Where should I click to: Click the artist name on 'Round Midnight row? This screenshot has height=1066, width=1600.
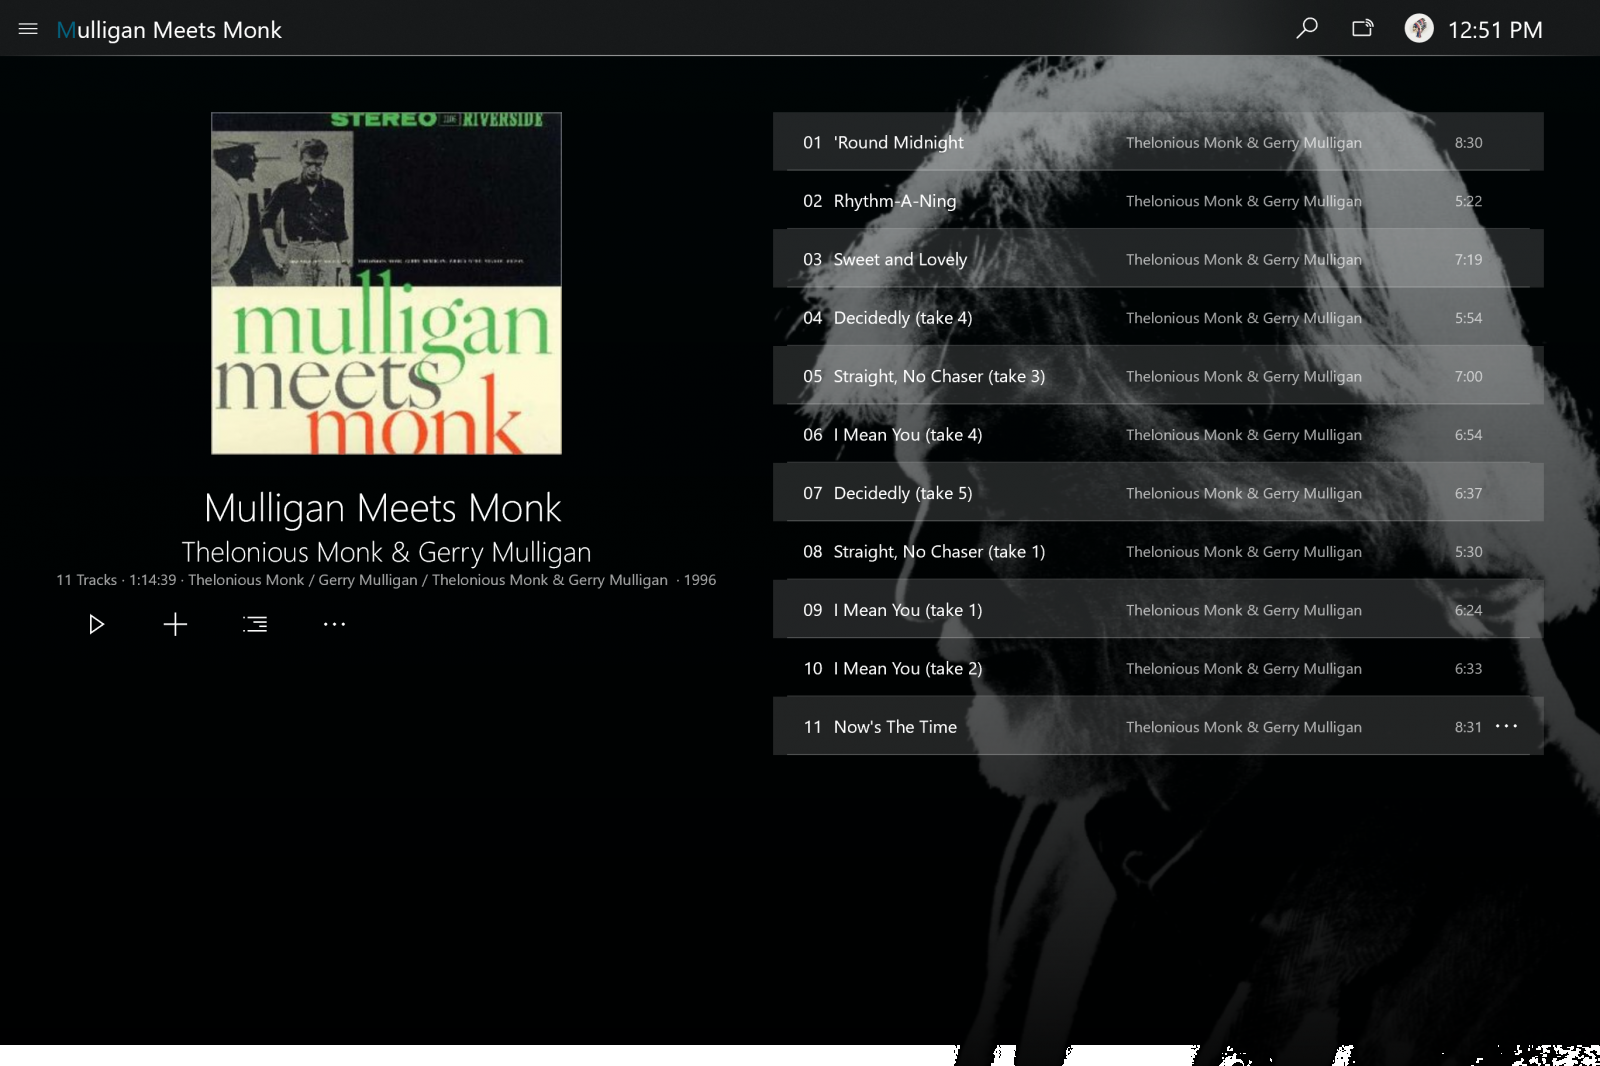coord(1244,142)
